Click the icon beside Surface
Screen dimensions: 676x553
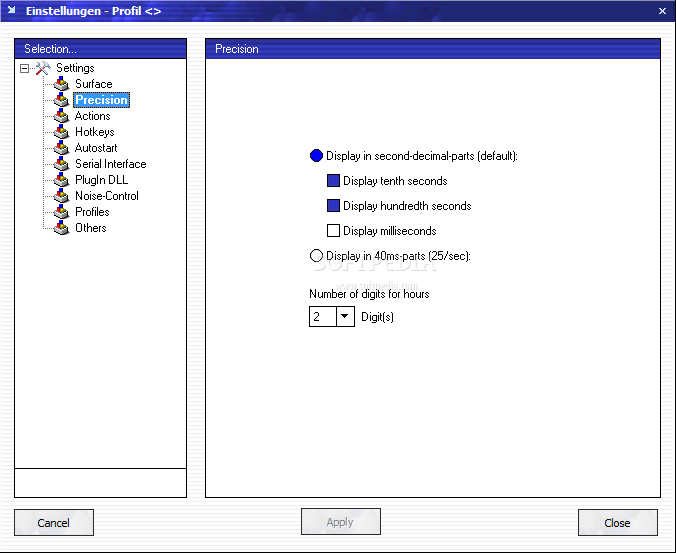[62, 84]
